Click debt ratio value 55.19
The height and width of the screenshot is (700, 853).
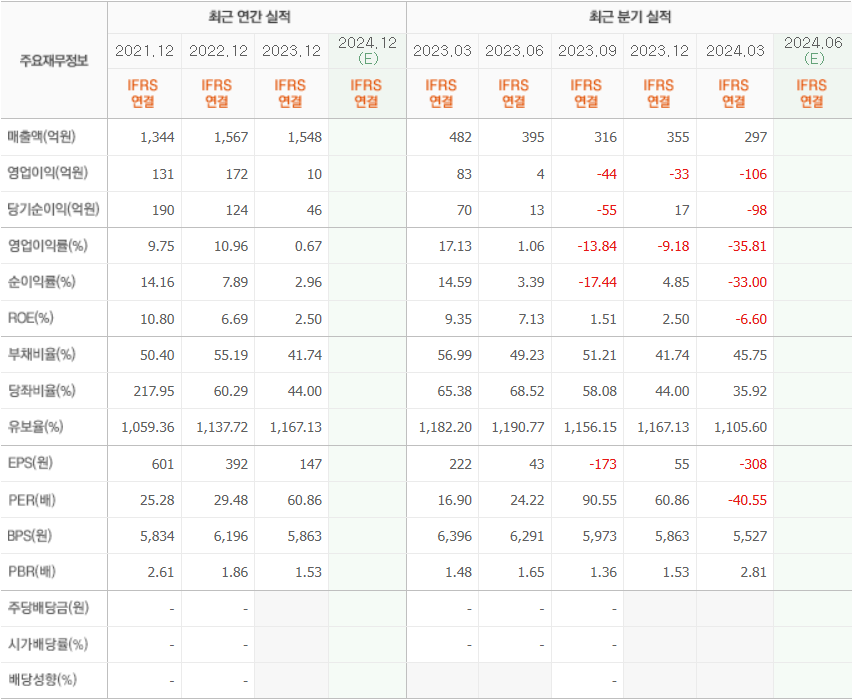(231, 355)
